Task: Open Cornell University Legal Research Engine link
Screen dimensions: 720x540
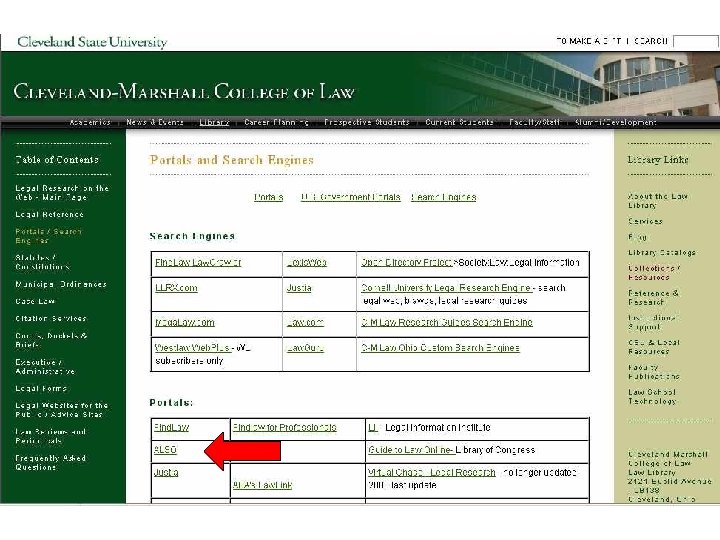Action: click(x=447, y=288)
